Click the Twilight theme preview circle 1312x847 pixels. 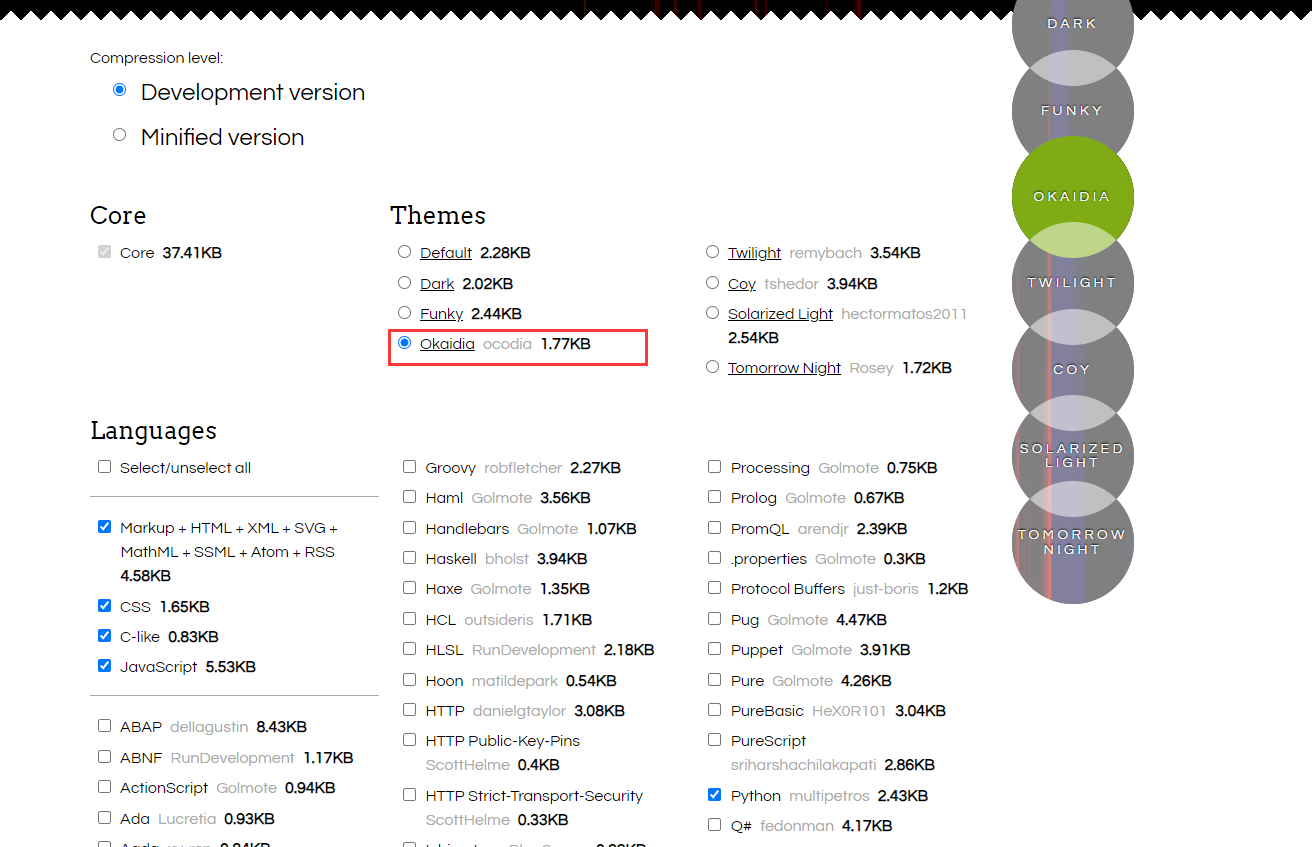click(1072, 283)
